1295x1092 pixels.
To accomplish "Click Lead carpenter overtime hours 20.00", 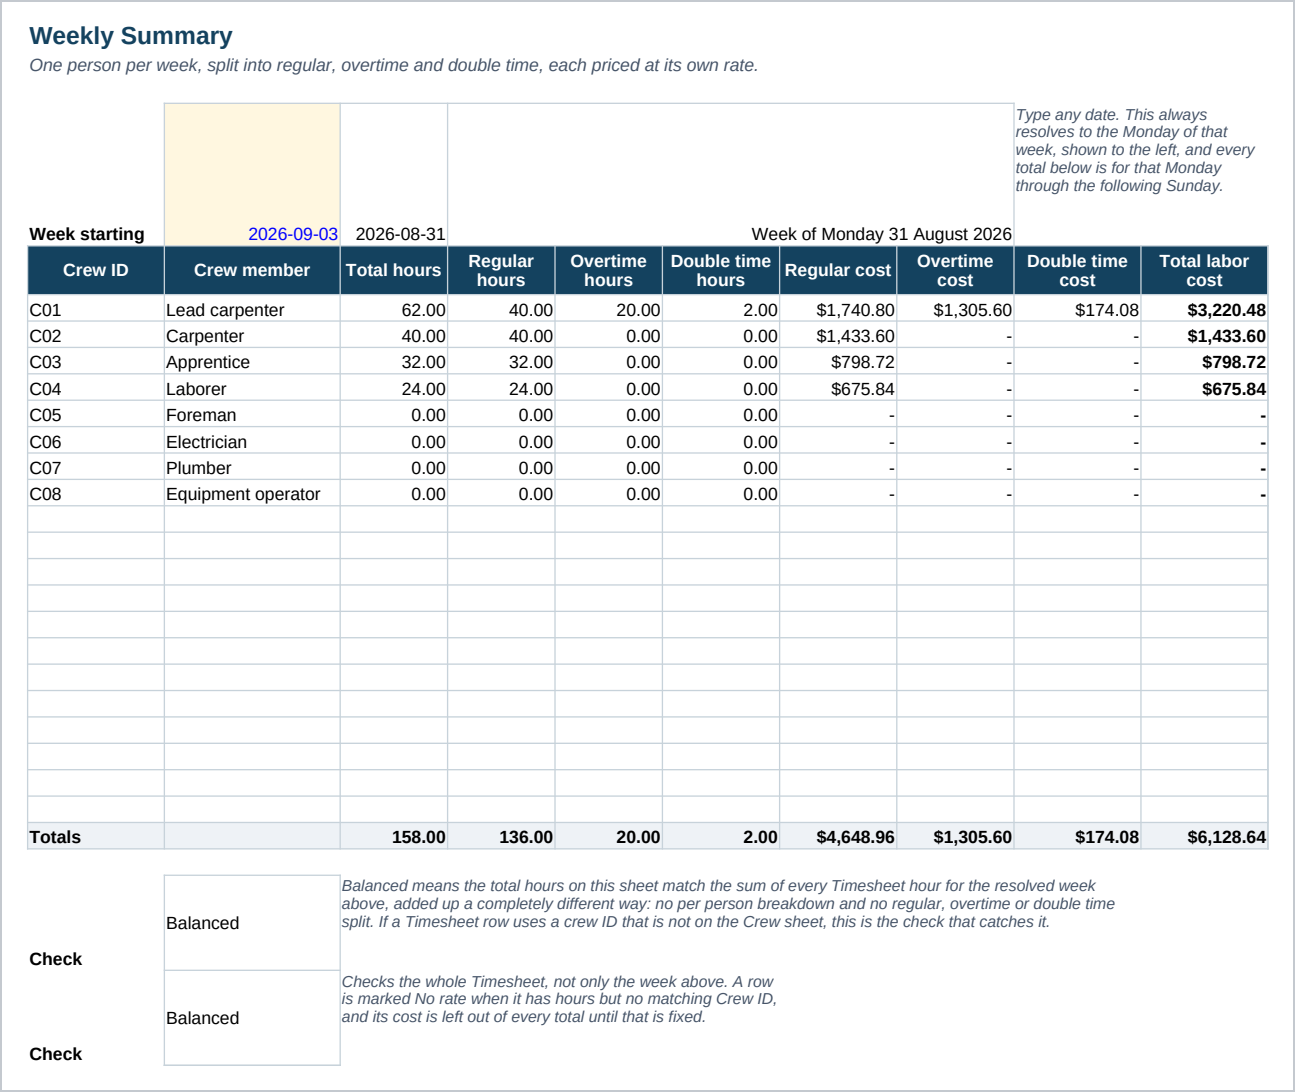I will [609, 310].
